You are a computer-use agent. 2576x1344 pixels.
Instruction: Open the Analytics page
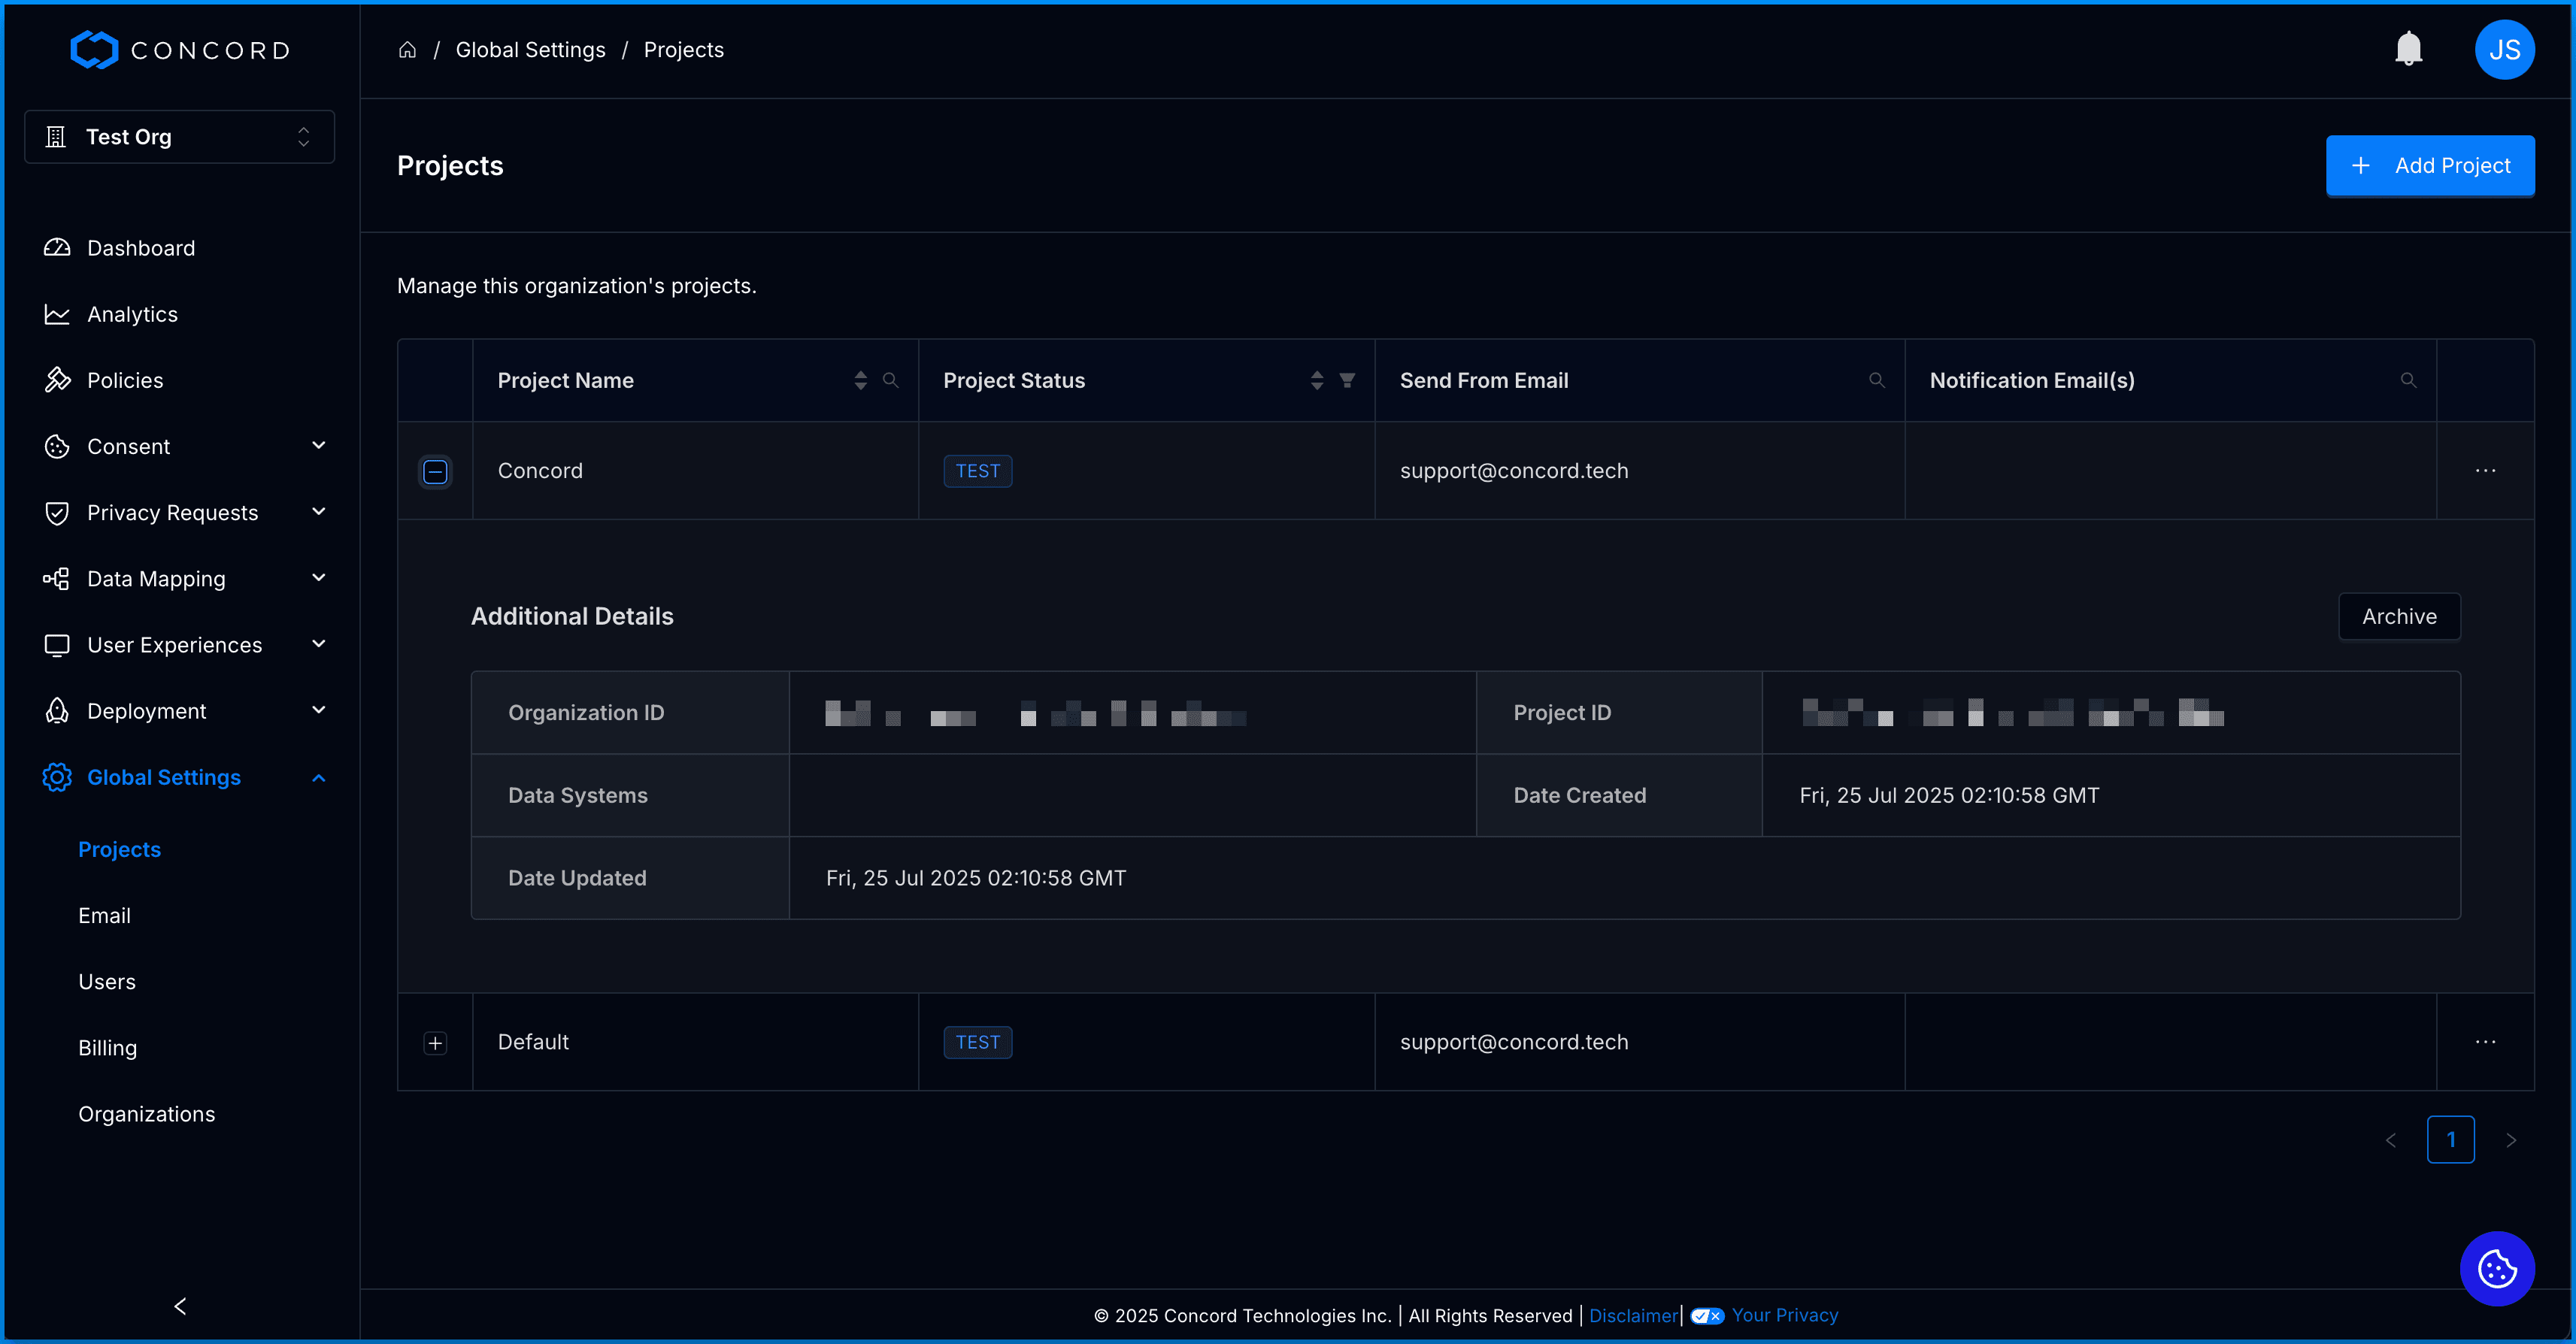[x=132, y=314]
